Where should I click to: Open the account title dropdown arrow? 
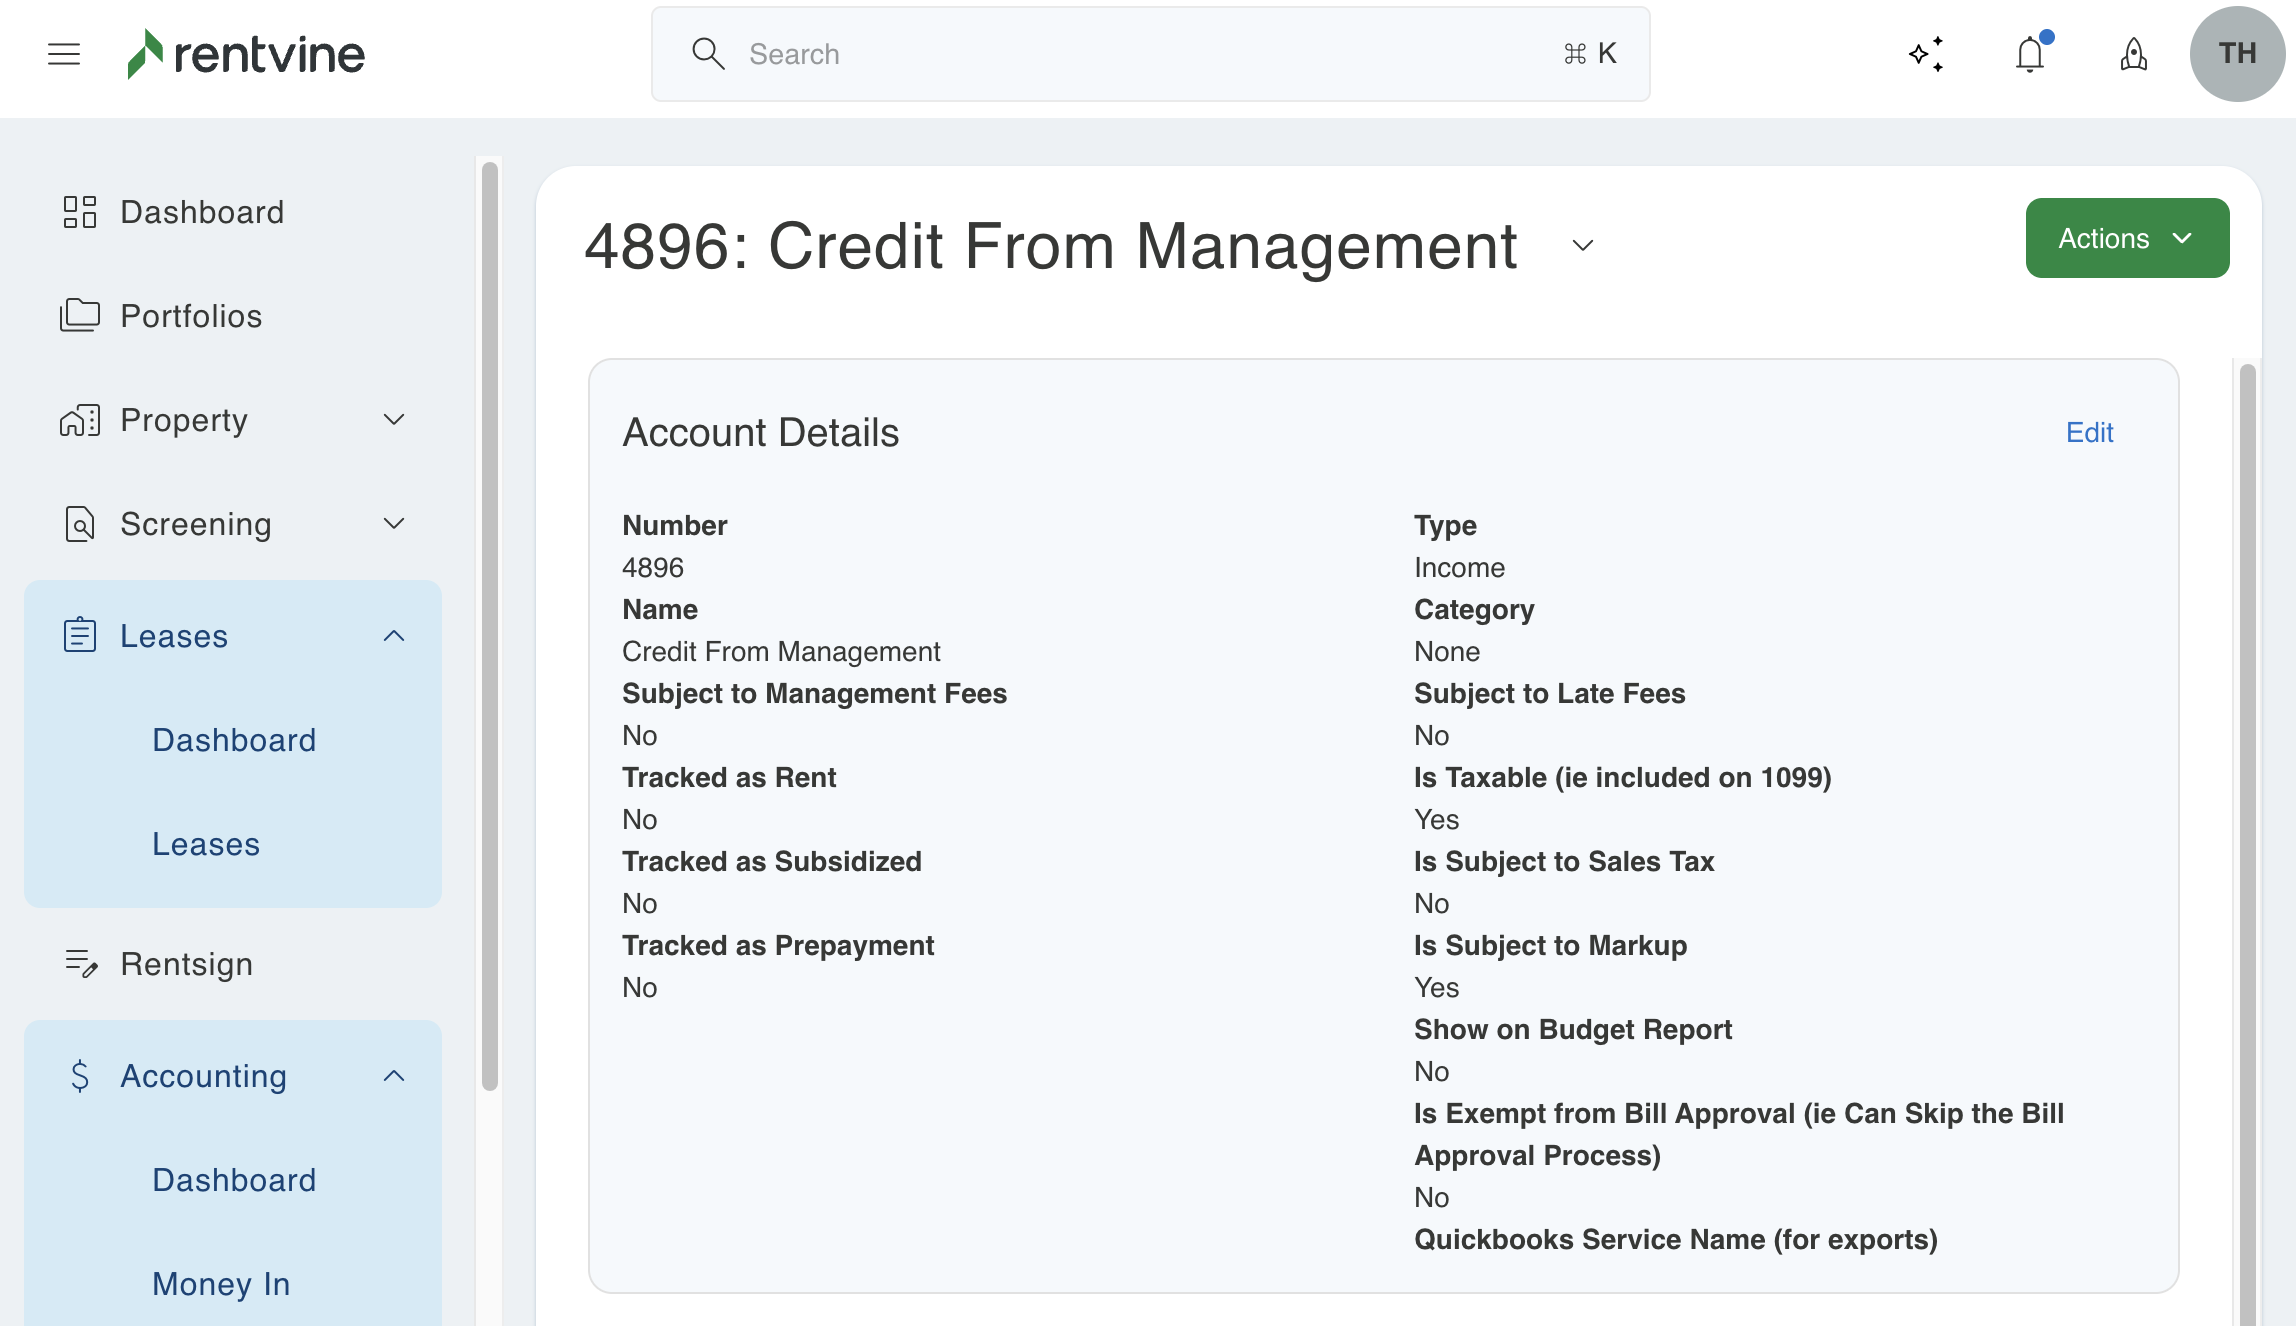[1582, 246]
